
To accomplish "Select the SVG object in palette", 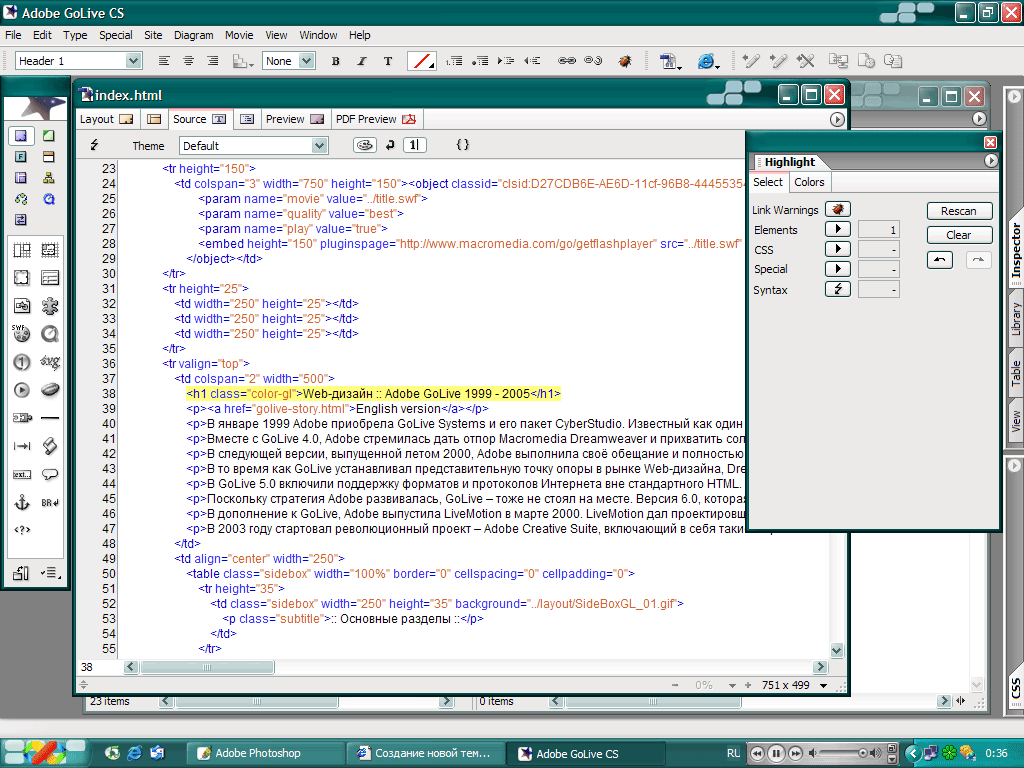I will pyautogui.click(x=50, y=362).
